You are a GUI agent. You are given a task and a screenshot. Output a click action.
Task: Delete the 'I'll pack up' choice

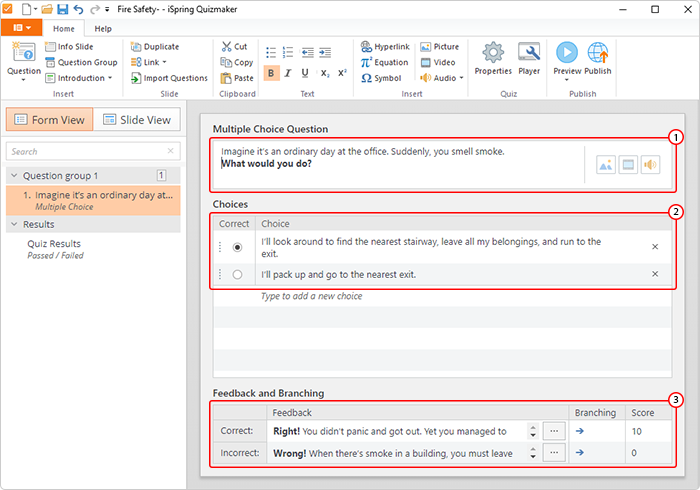click(x=655, y=274)
